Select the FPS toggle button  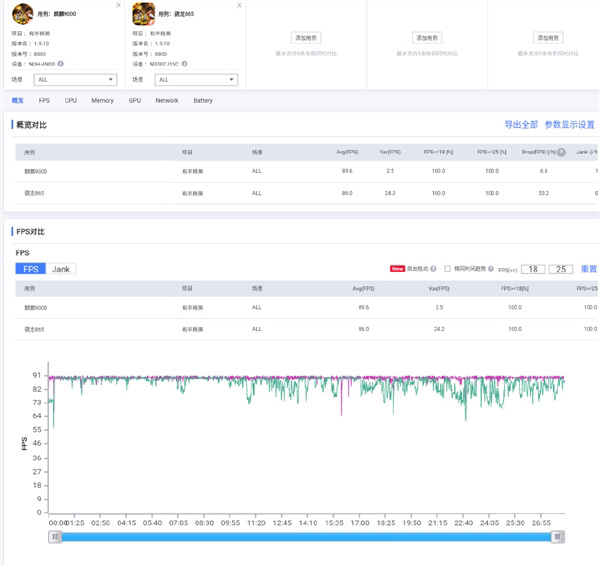point(31,269)
